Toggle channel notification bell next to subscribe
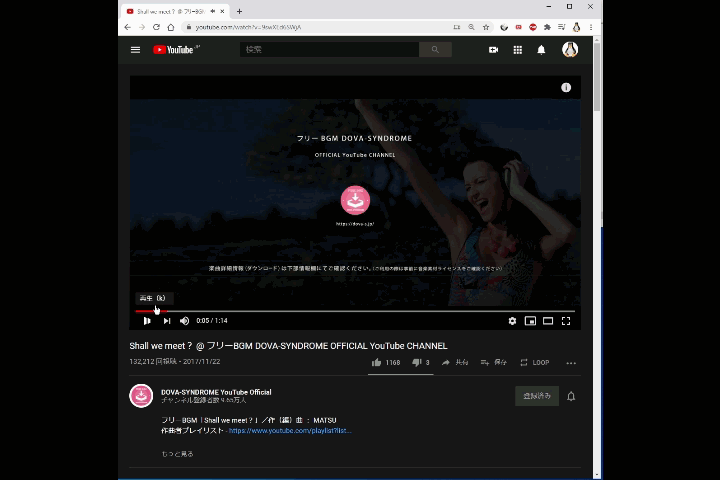This screenshot has height=480, width=720. pos(571,396)
